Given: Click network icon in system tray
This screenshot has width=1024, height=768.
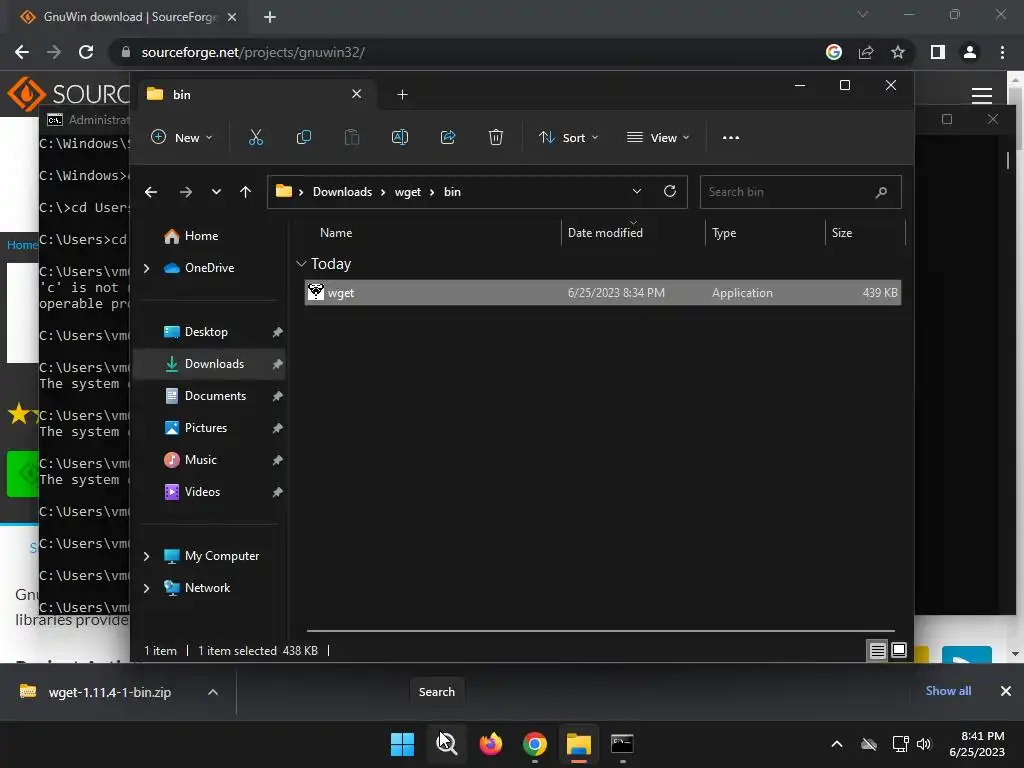Looking at the screenshot, I should pos(900,744).
